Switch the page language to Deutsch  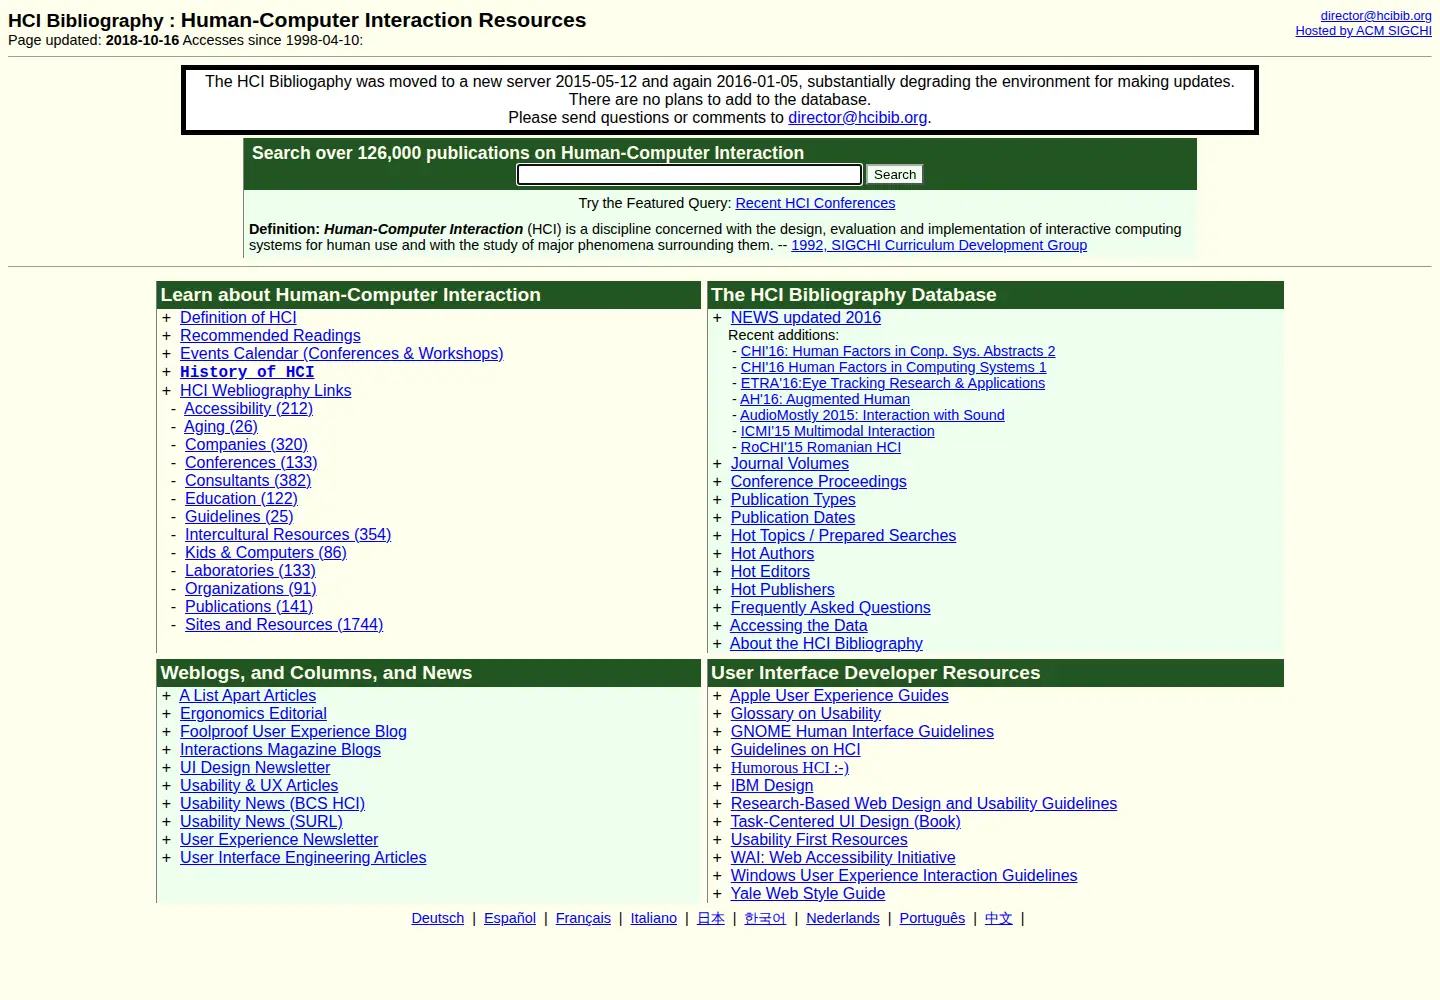coord(438,918)
